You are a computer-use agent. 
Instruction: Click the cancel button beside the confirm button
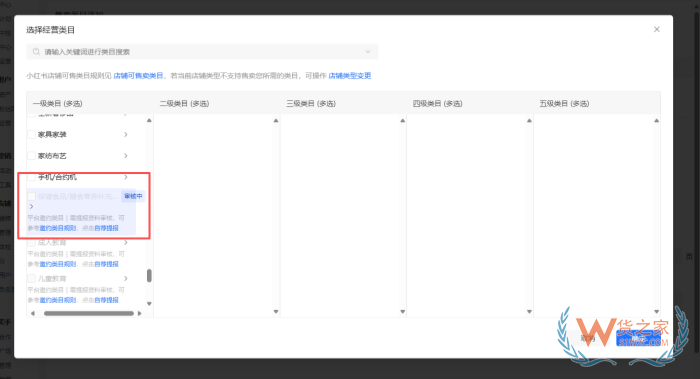pyautogui.click(x=588, y=338)
